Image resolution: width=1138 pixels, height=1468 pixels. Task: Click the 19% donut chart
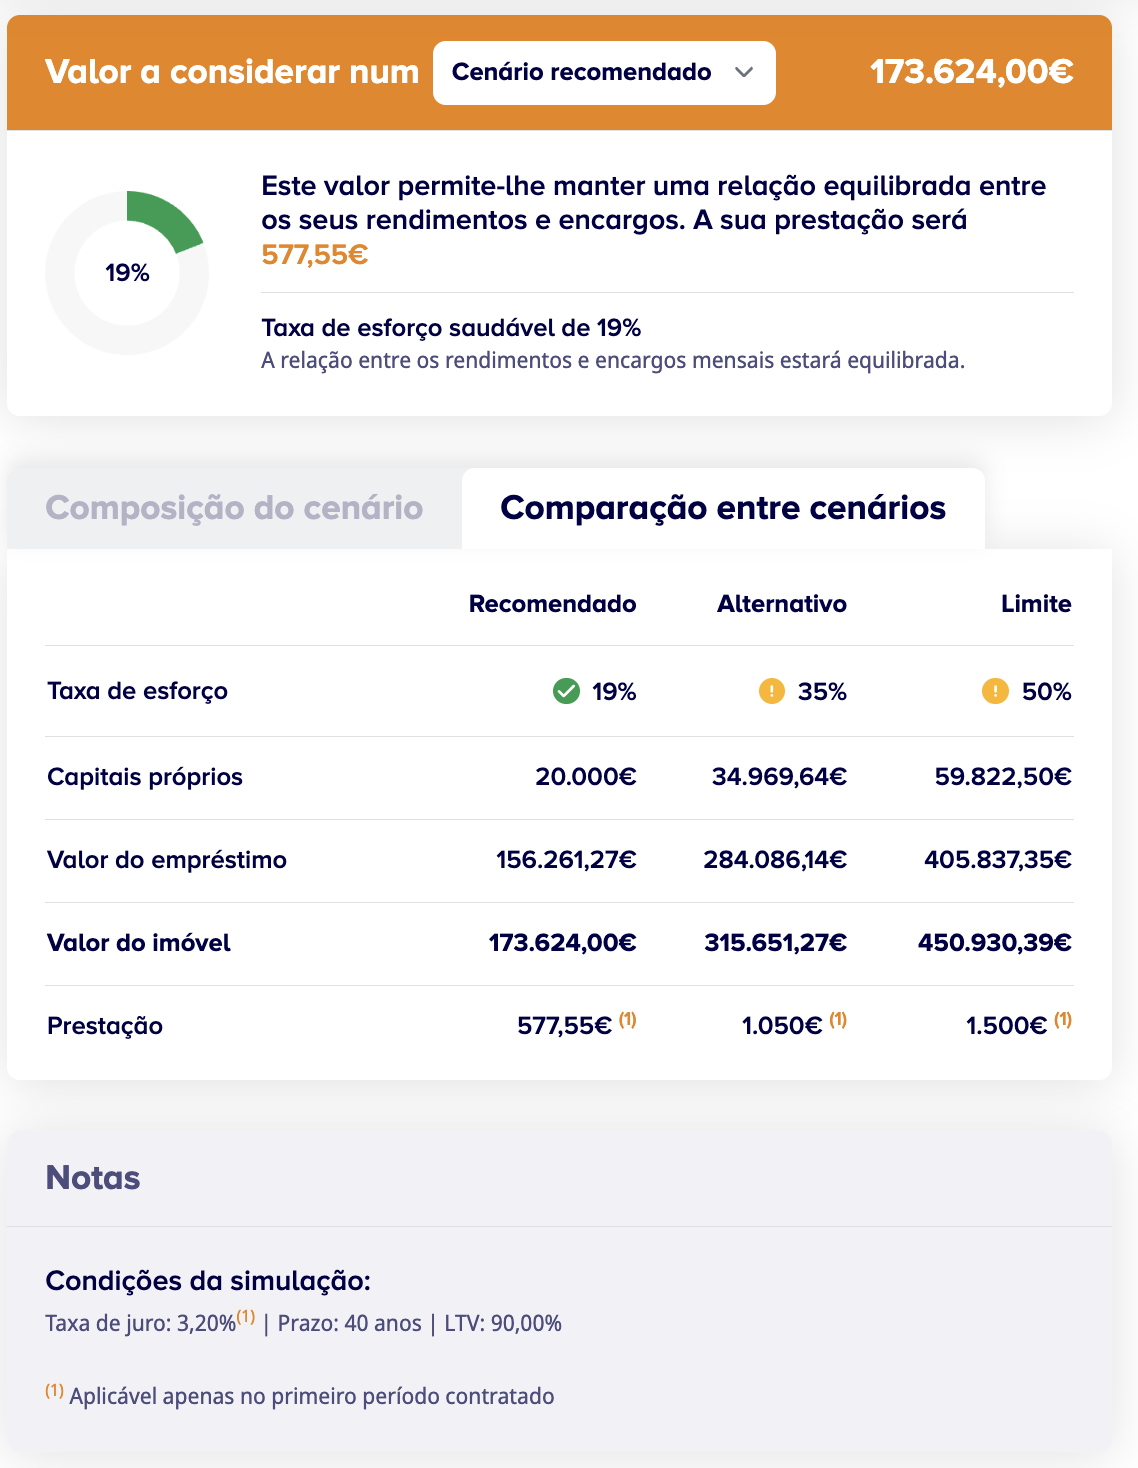(x=127, y=273)
